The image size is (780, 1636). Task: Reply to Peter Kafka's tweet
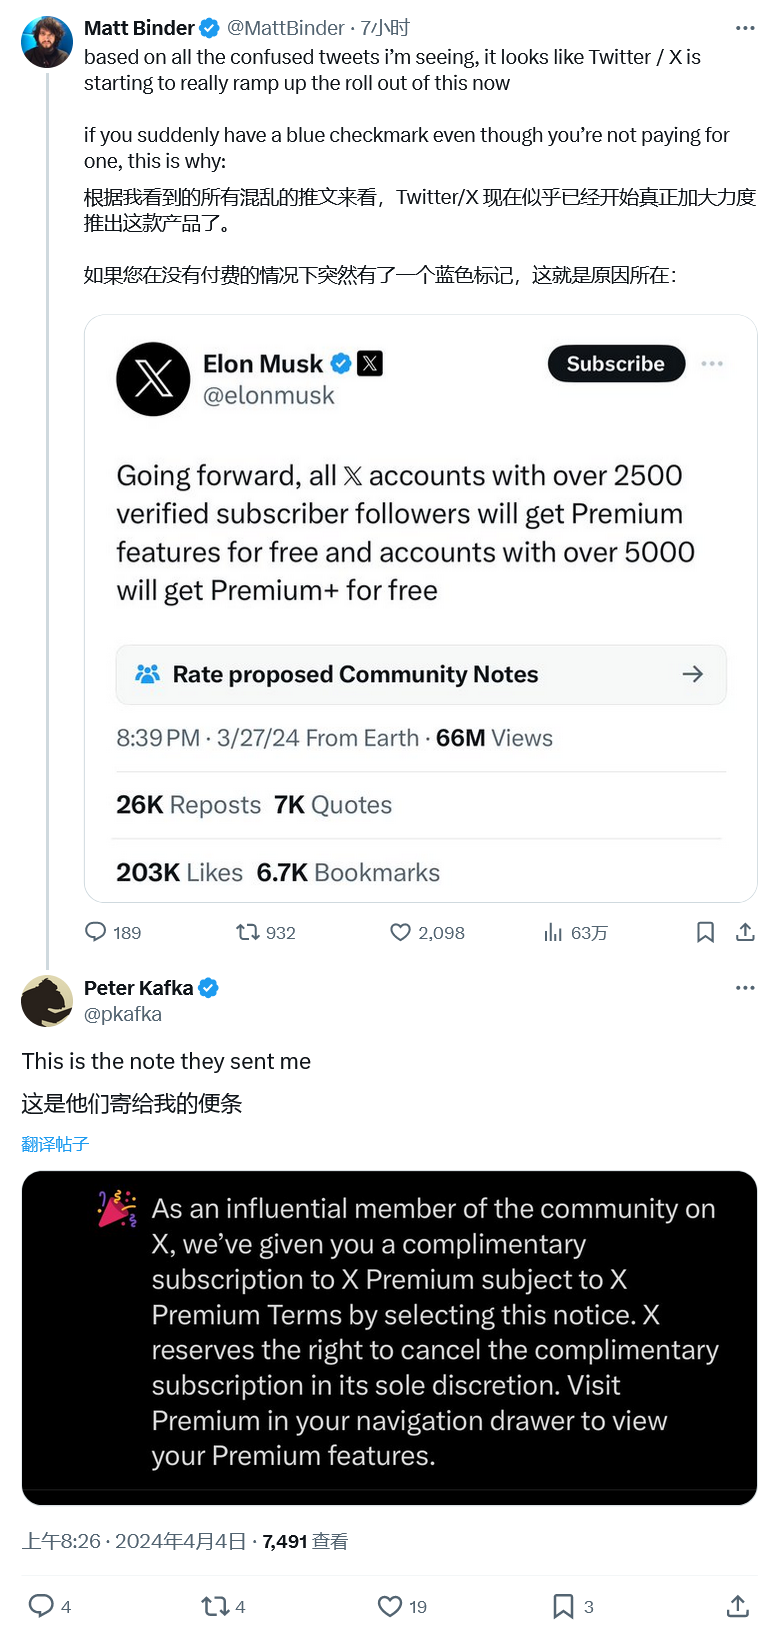pos(41,1606)
